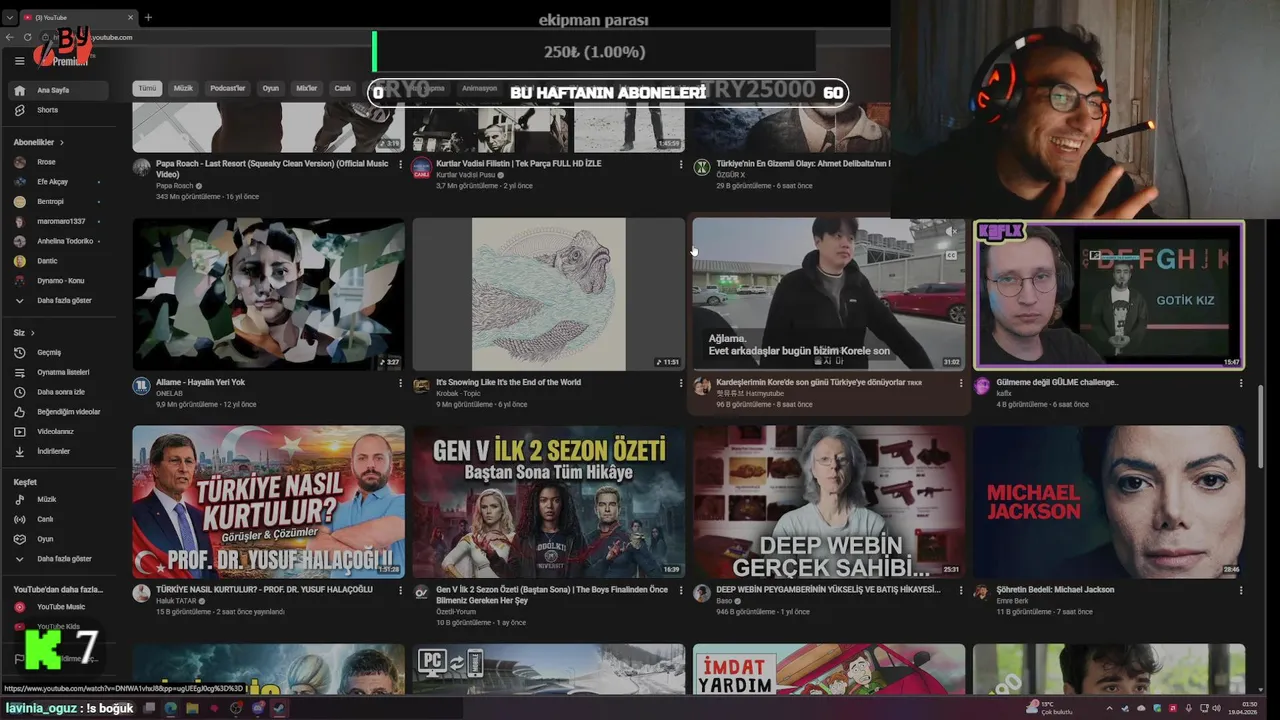Play Michael Jackson video thumbnail
1280x720 pixels.
[1109, 502]
